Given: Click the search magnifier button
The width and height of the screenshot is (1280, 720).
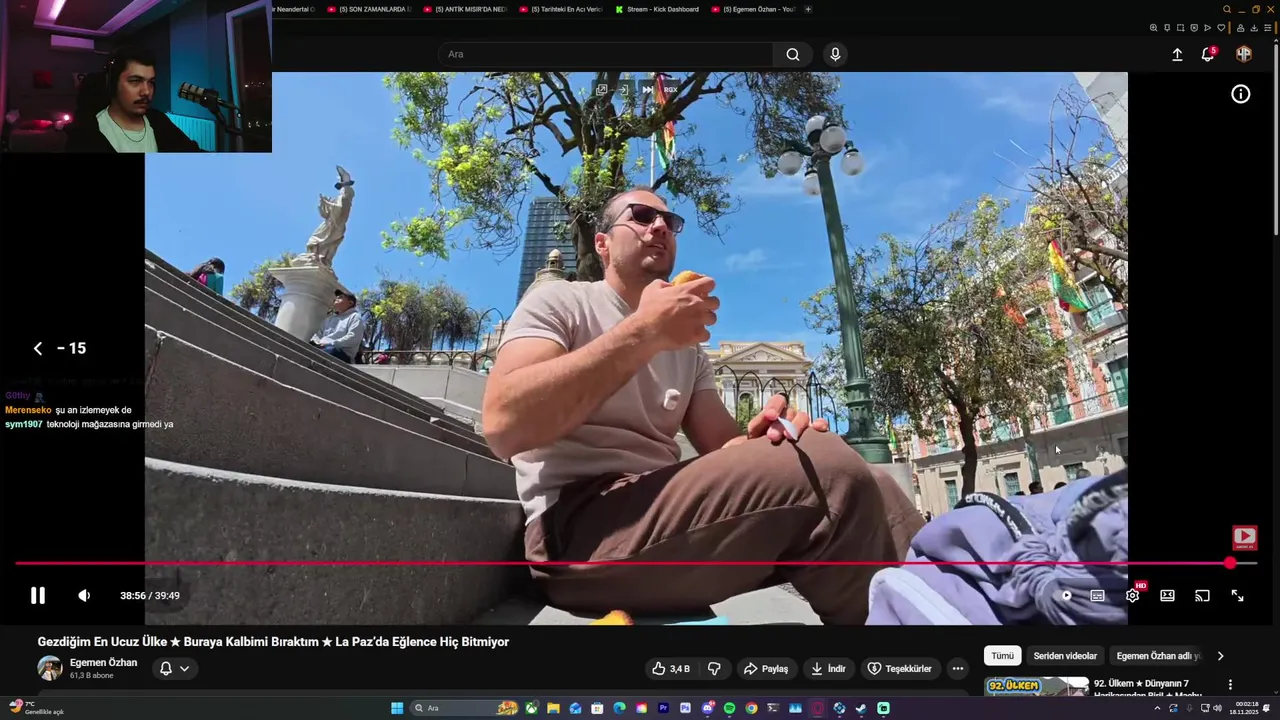Looking at the screenshot, I should pos(793,54).
